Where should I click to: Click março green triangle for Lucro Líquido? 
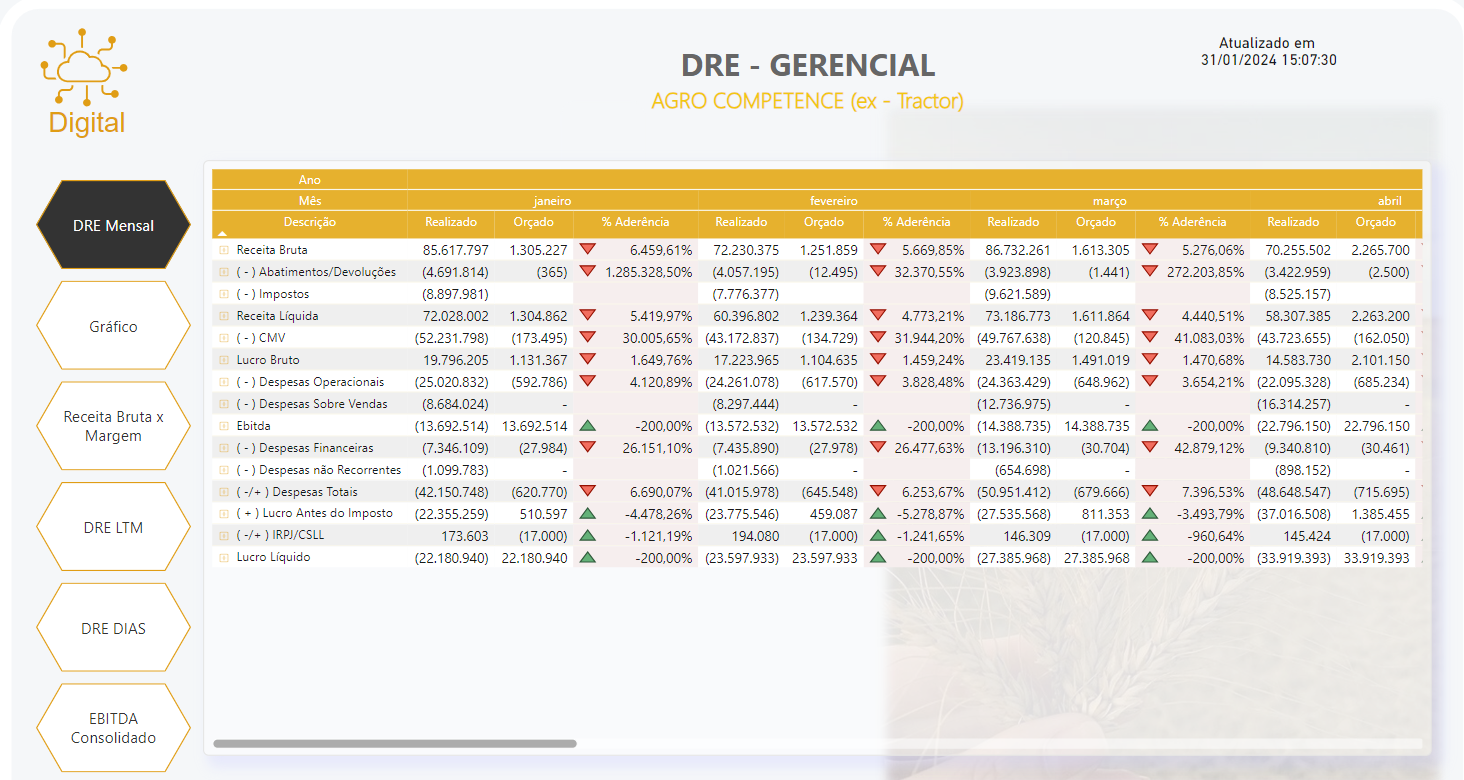coord(1150,557)
